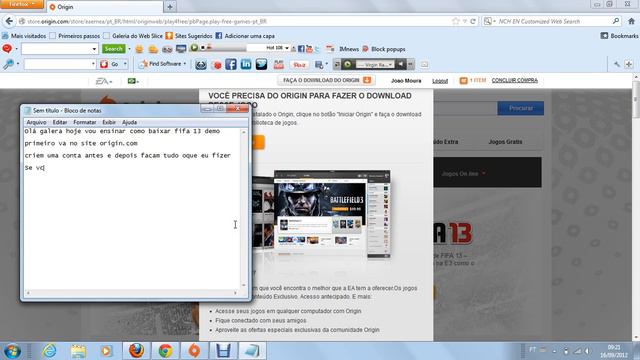Expand the dropdown arrow beside Go button
The width and height of the screenshot is (640, 360).
(x=125, y=64)
